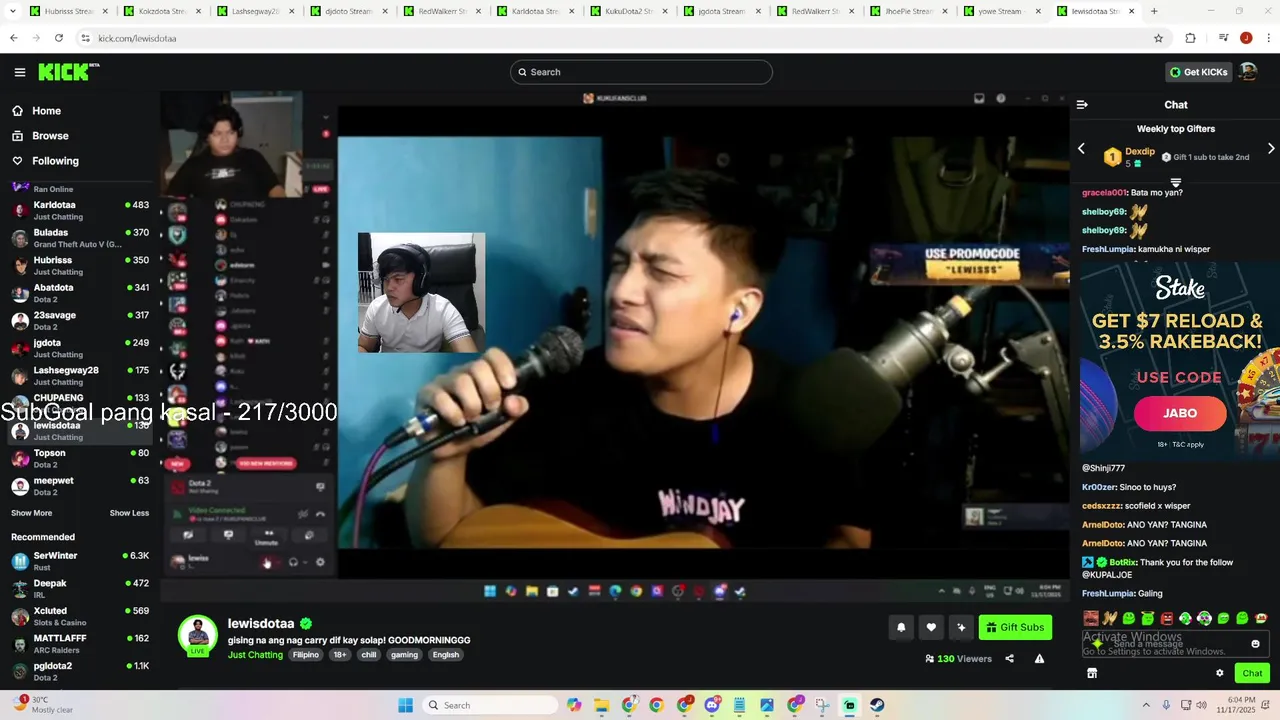Reload the page in Chrome
The width and height of the screenshot is (1280, 720).
(x=59, y=38)
